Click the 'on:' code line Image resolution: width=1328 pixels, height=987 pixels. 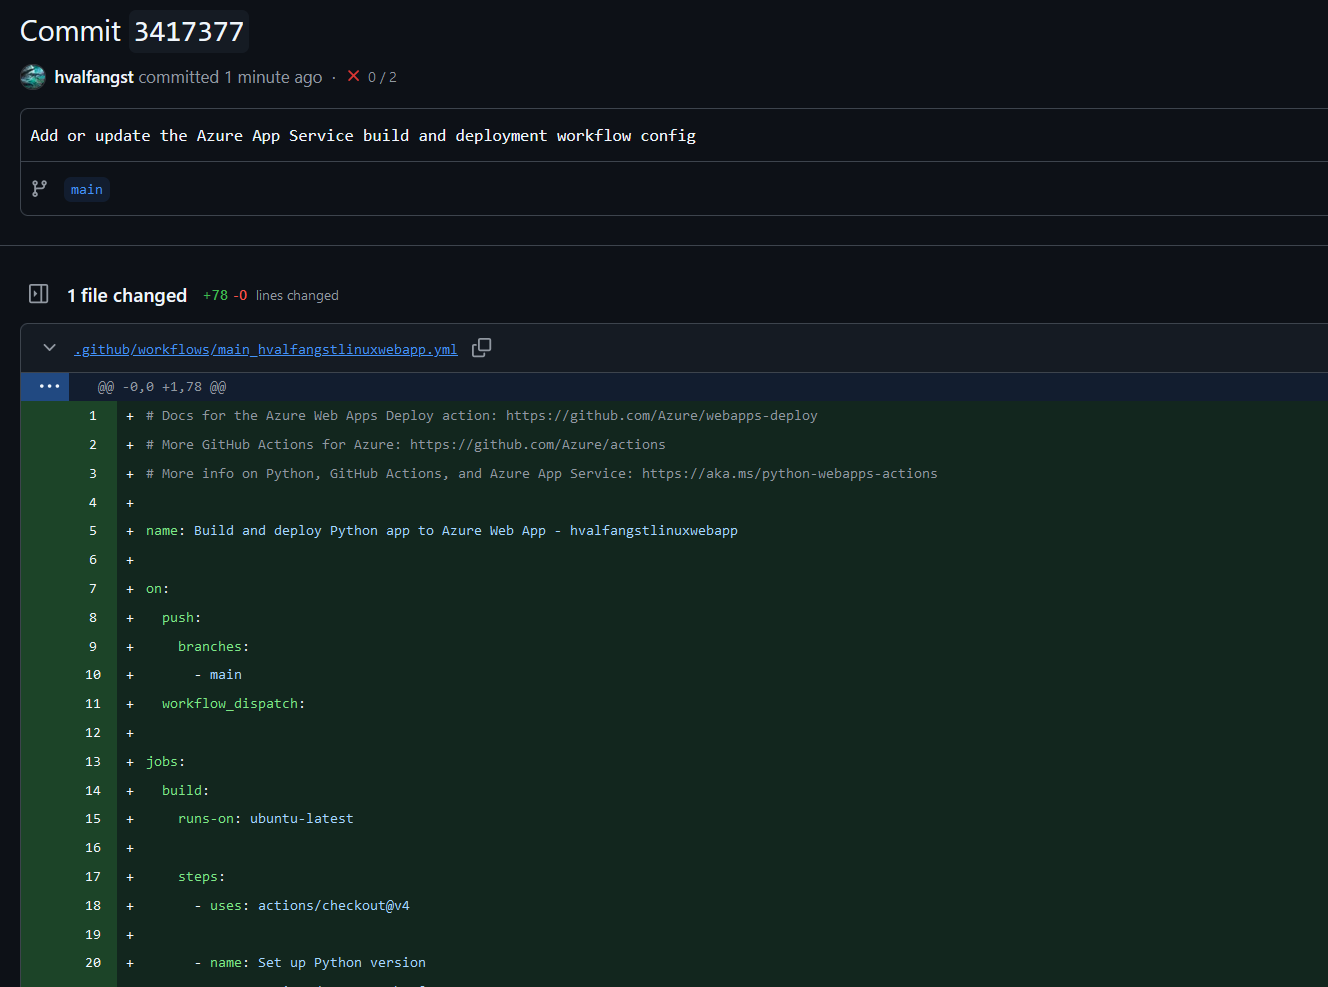tap(158, 589)
